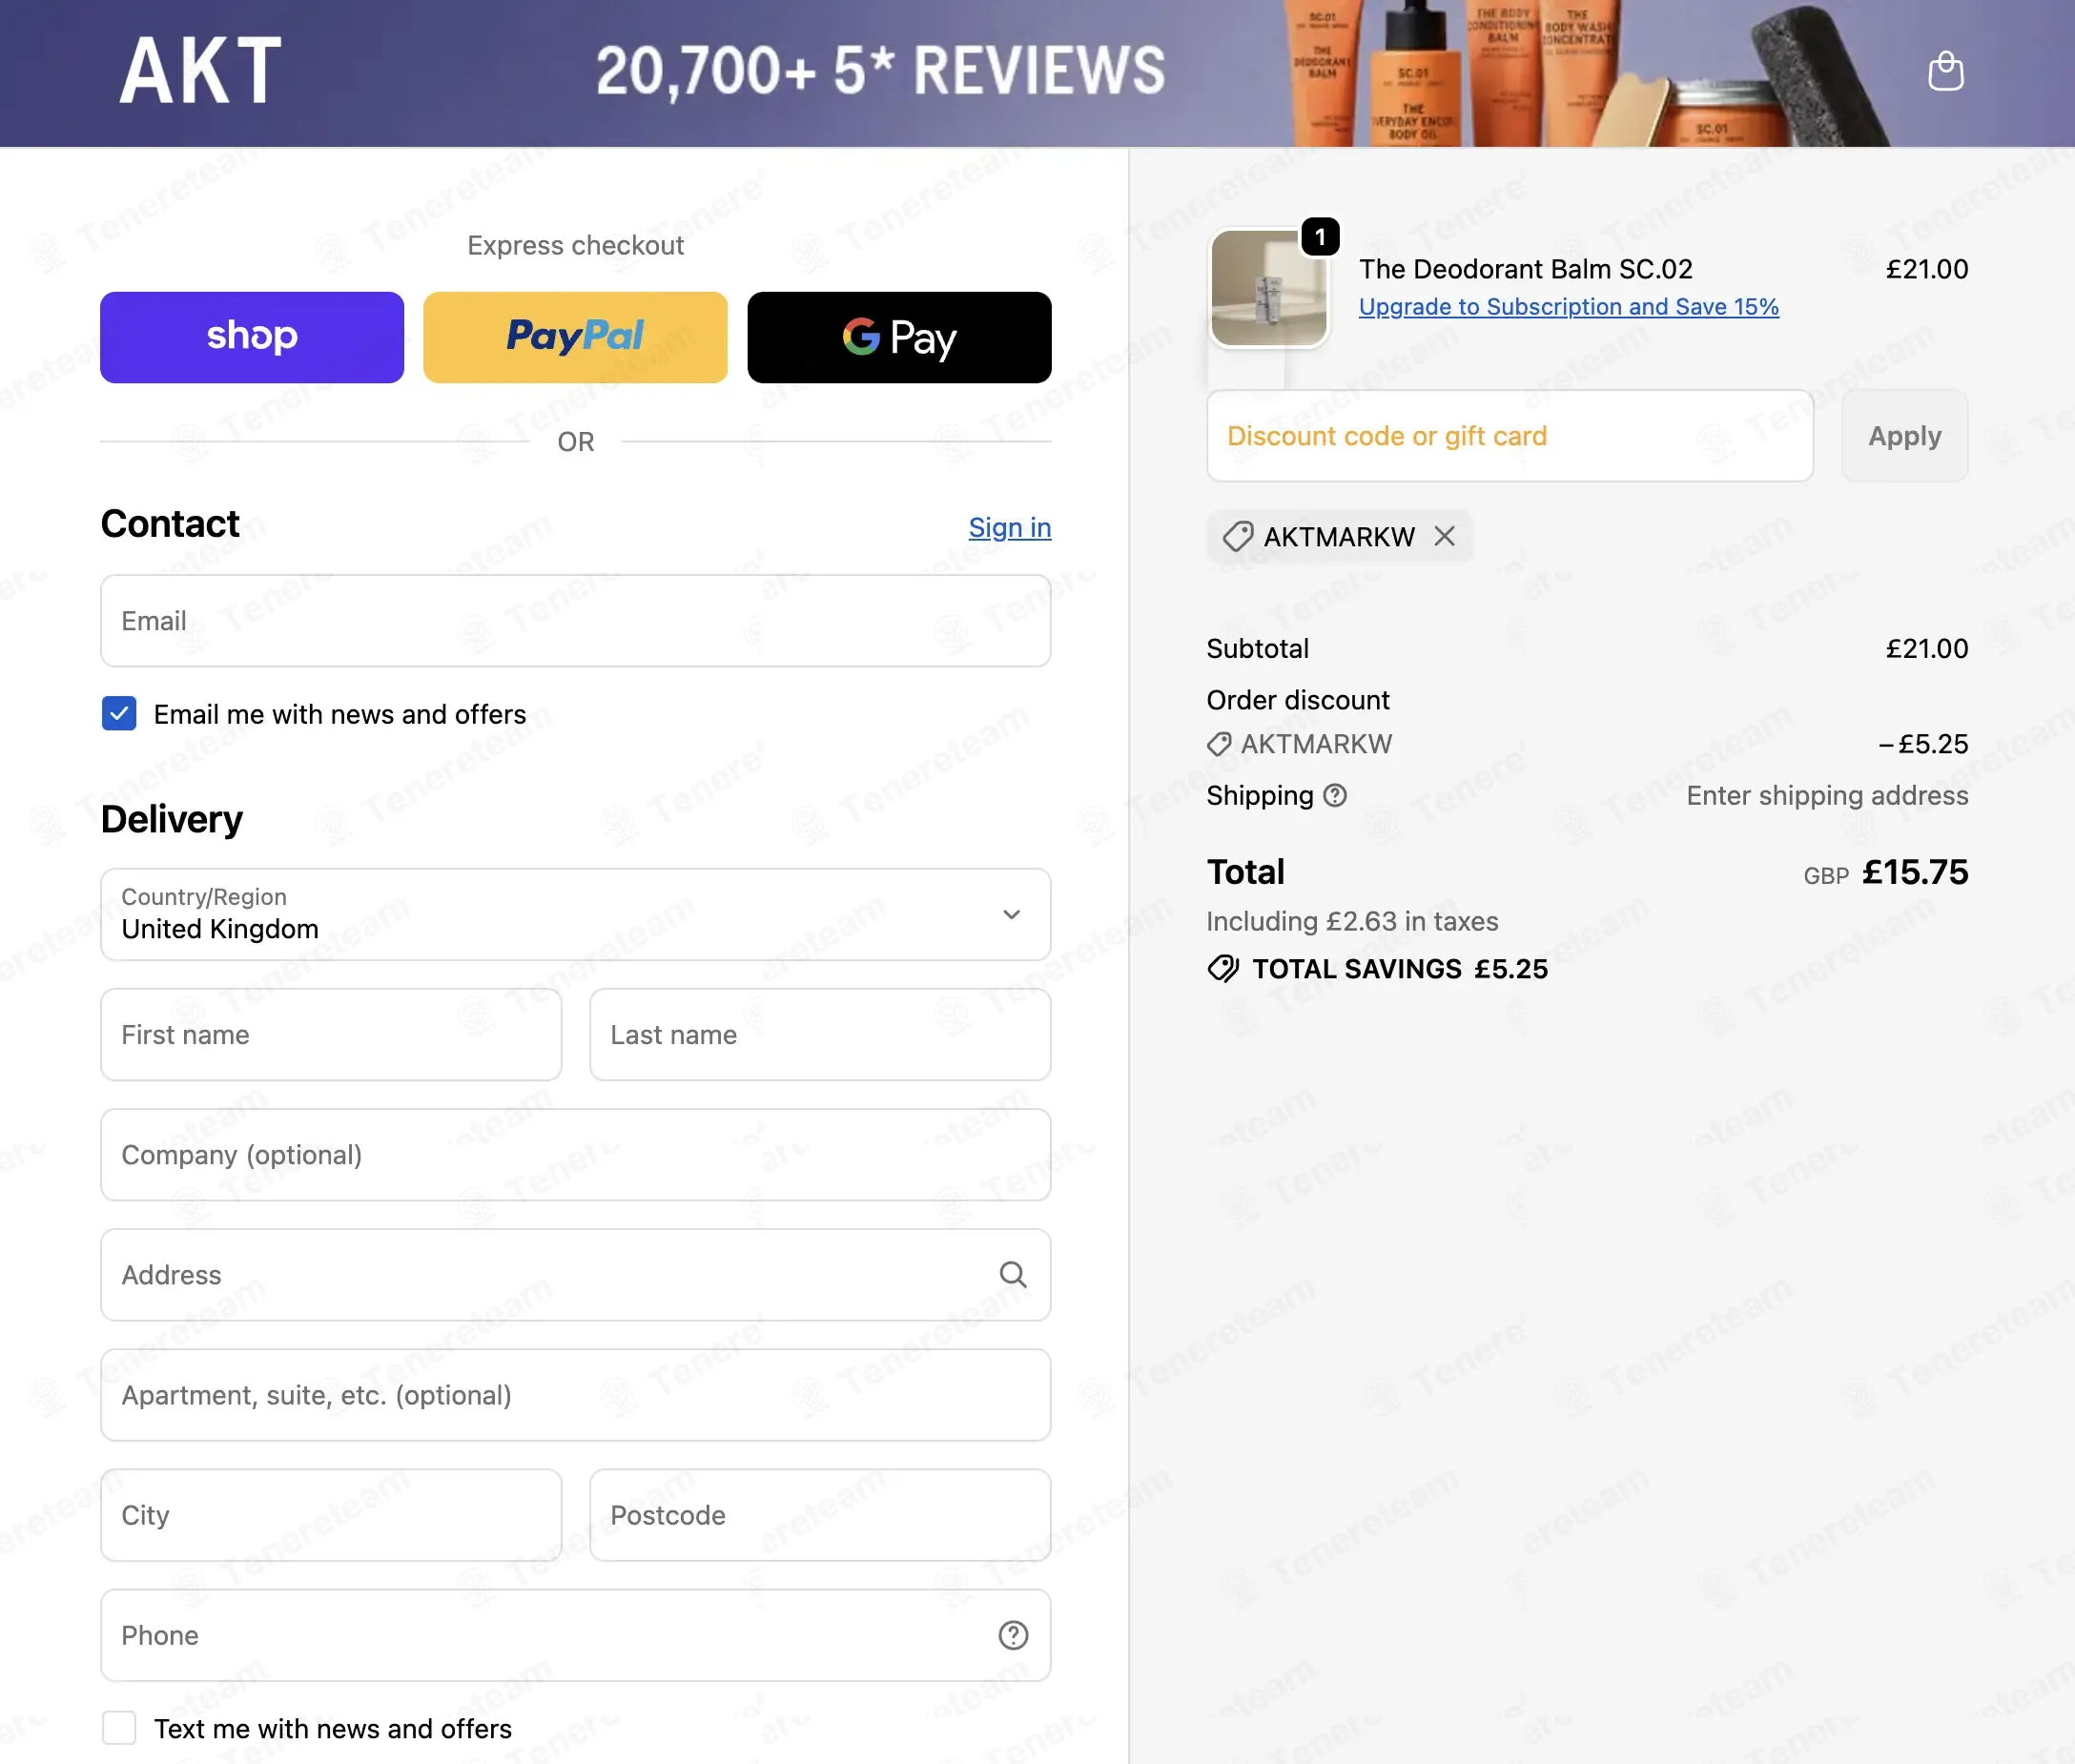2075x1764 pixels.
Task: Click the Subtotal amount £21.00
Action: (1926, 648)
